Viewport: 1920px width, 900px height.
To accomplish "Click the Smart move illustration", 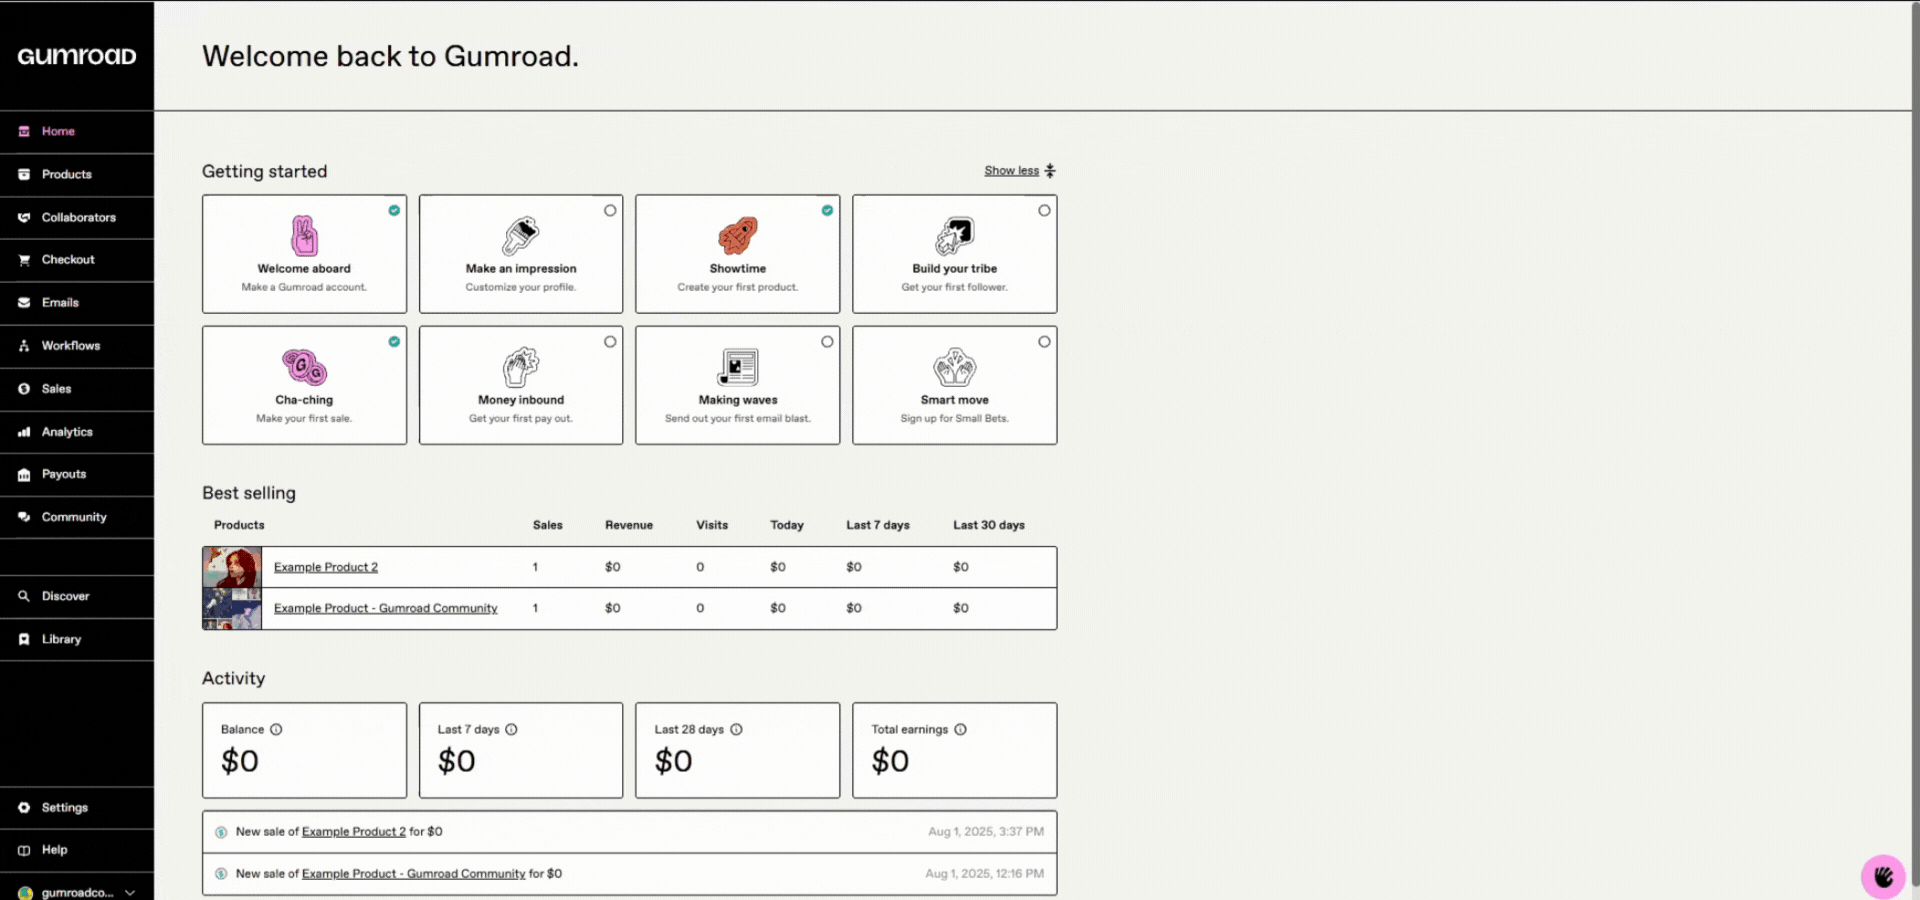I will click(955, 367).
